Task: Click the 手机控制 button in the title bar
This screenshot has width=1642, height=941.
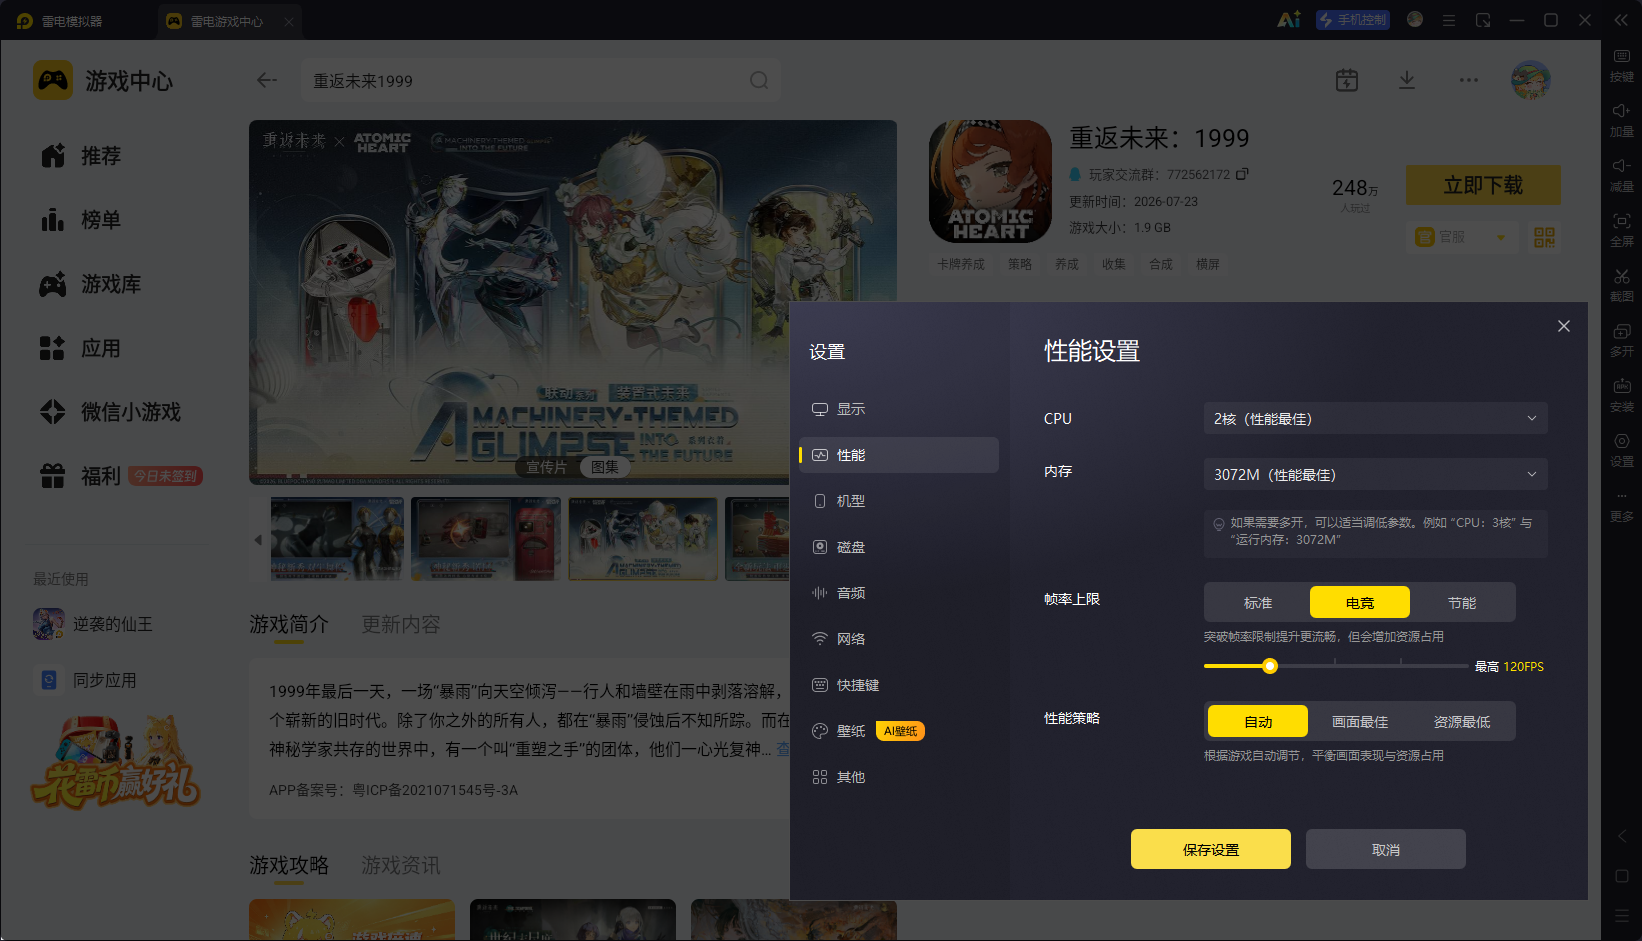Action: 1353,20
